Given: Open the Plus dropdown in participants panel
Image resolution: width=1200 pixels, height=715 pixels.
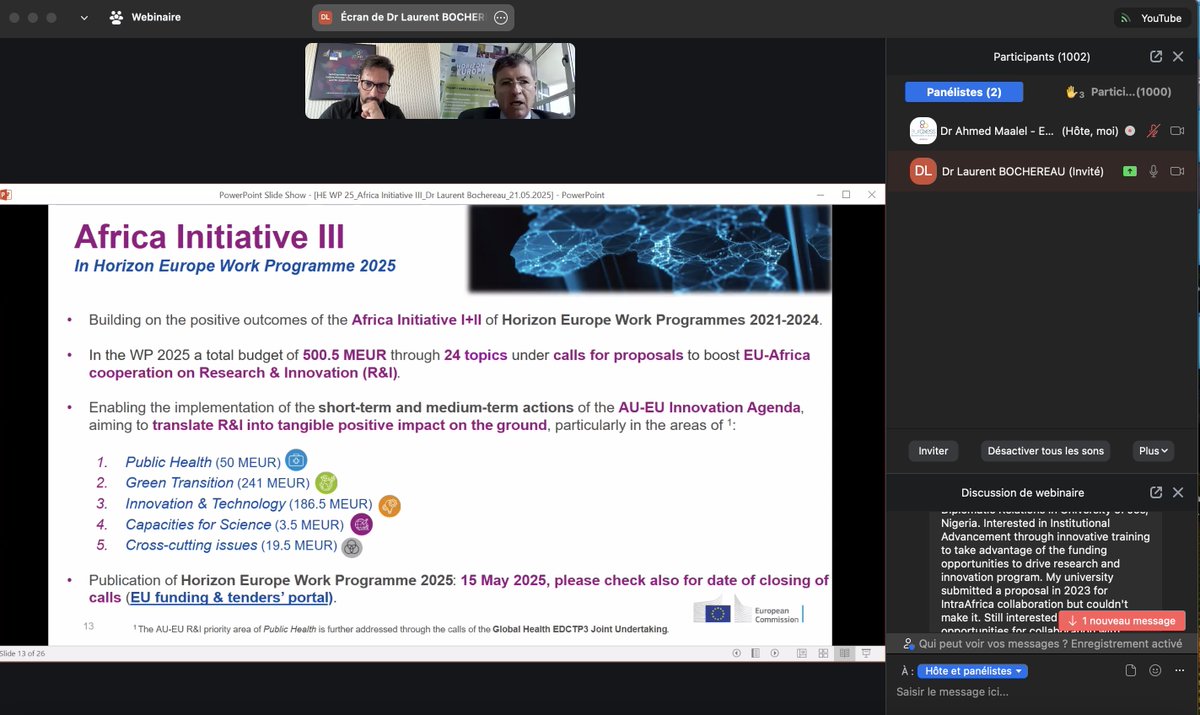Looking at the screenshot, I should 1153,451.
